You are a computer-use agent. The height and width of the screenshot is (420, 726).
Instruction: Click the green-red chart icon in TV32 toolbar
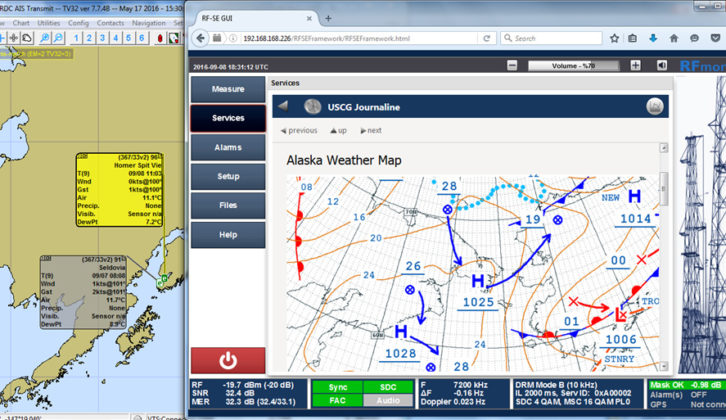(x=174, y=38)
